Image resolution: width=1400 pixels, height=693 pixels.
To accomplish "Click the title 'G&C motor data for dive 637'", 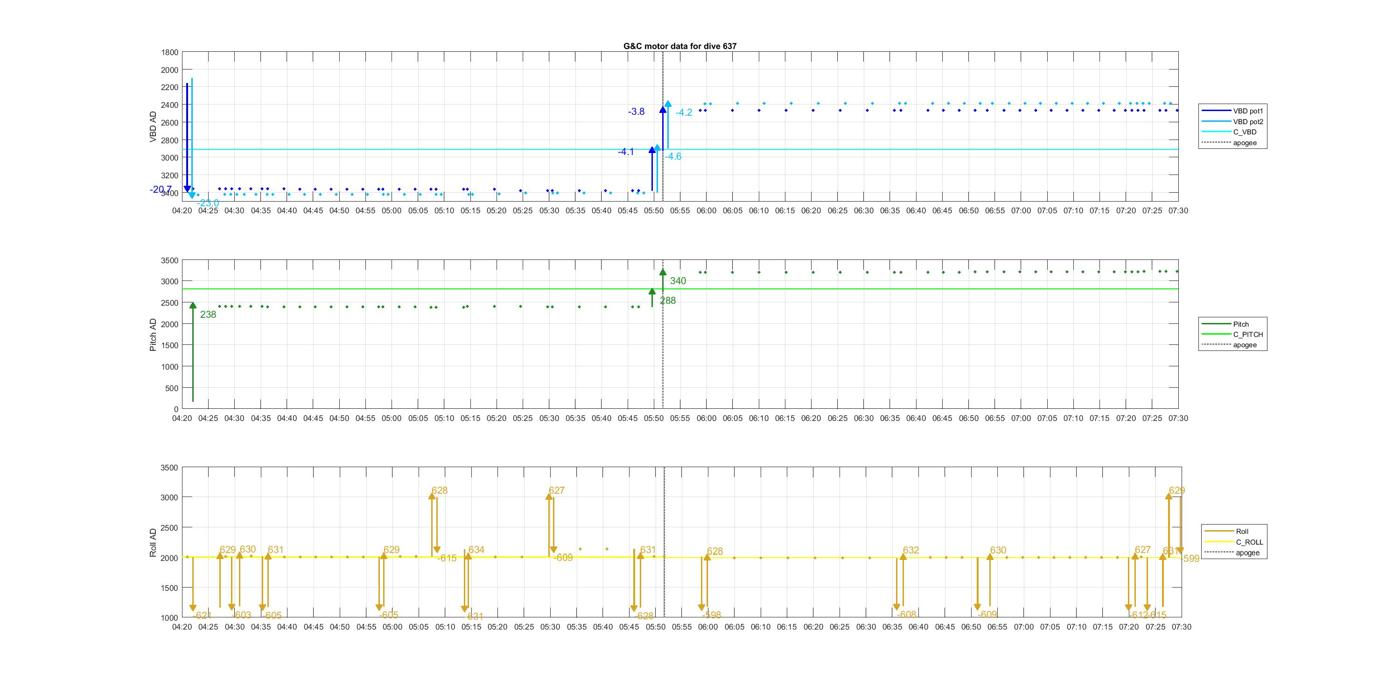I will (680, 46).
